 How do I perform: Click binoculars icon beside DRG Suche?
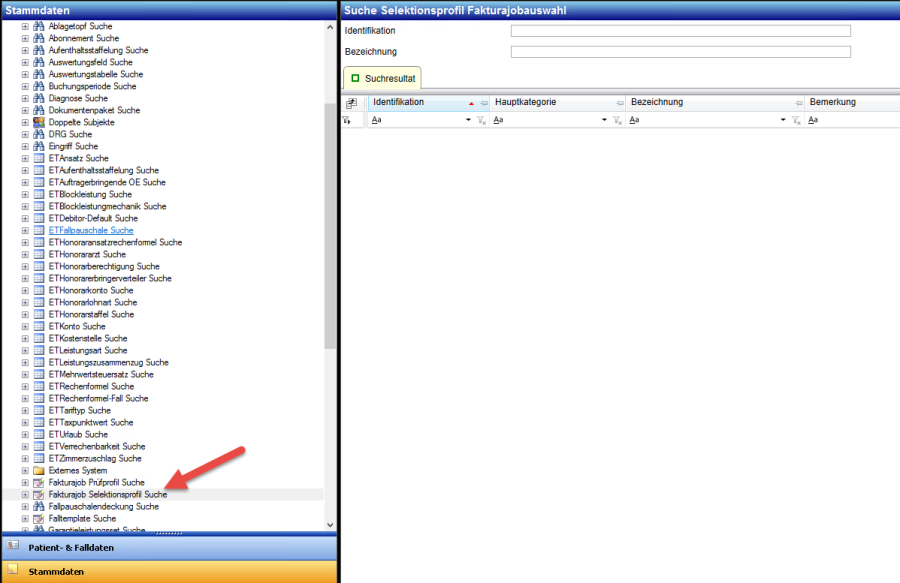tap(38, 134)
